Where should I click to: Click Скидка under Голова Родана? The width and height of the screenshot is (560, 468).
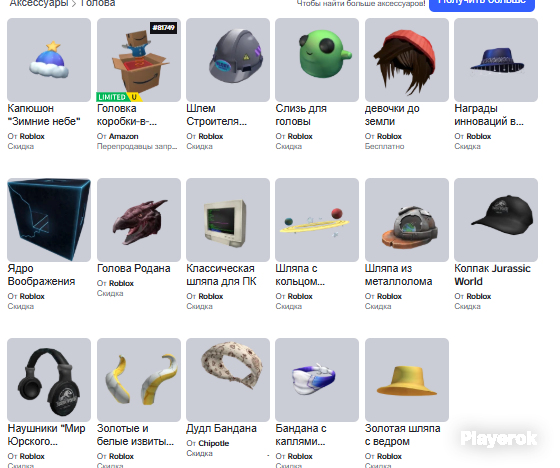110,293
